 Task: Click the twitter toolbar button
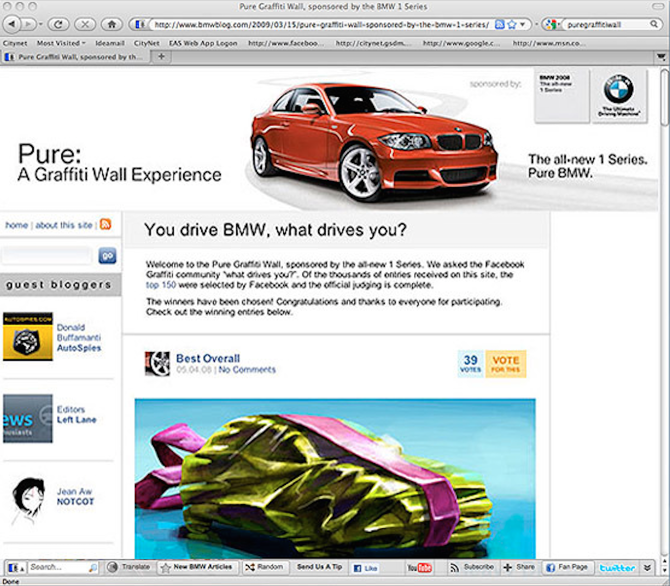point(617,568)
